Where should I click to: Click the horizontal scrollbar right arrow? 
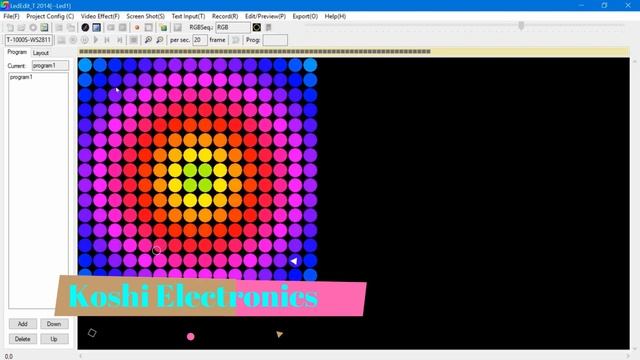[628, 356]
